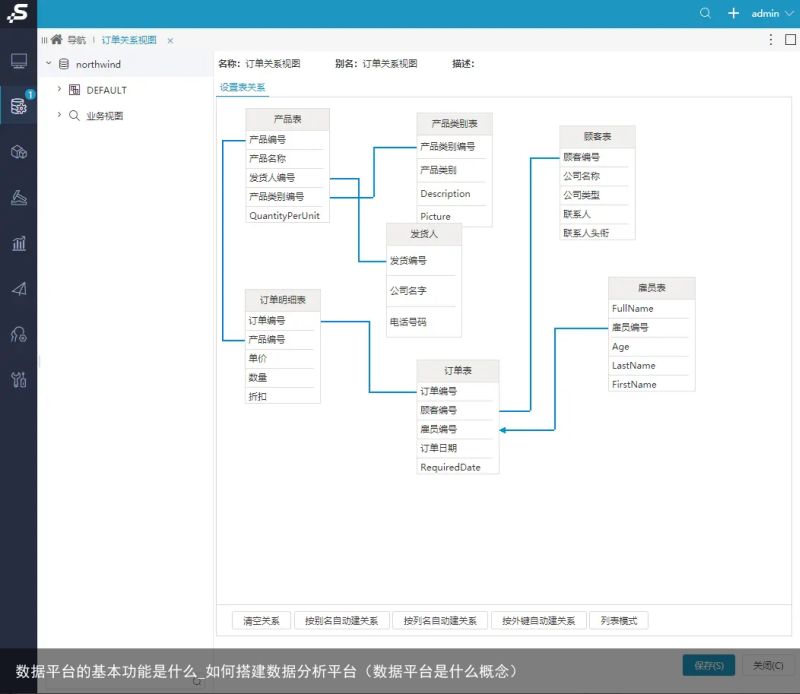Select the 产品类别表 table header
Viewport: 800px width, 694px height.
pos(454,123)
